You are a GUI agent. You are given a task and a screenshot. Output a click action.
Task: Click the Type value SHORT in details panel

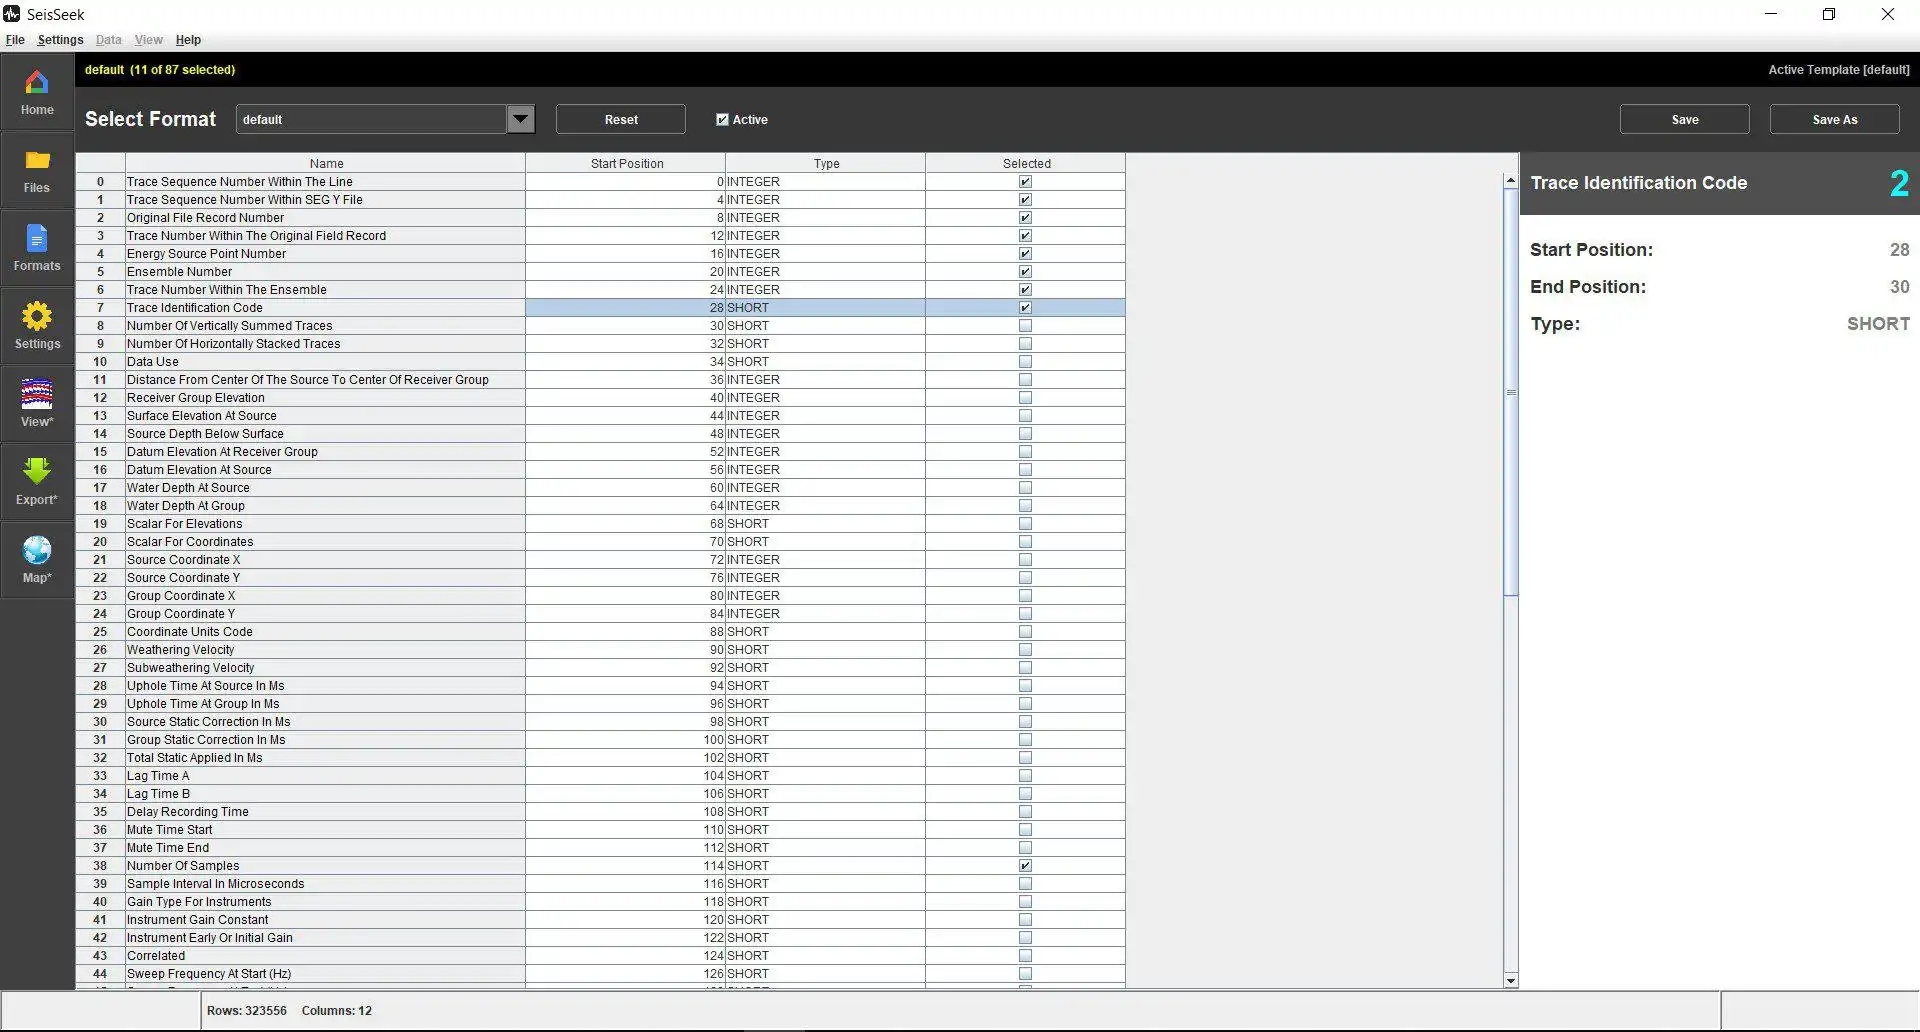(1878, 324)
